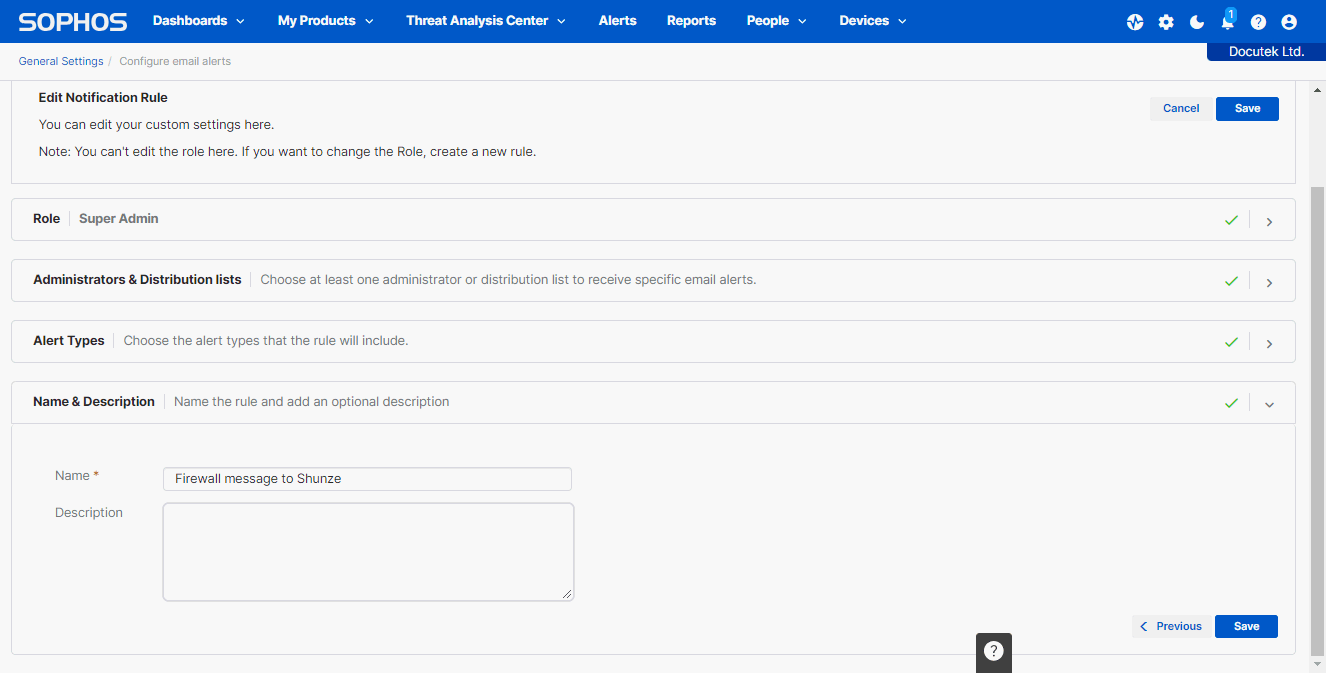The height and width of the screenshot is (673, 1326).
Task: Click the bottom Save button
Action: pos(1246,626)
